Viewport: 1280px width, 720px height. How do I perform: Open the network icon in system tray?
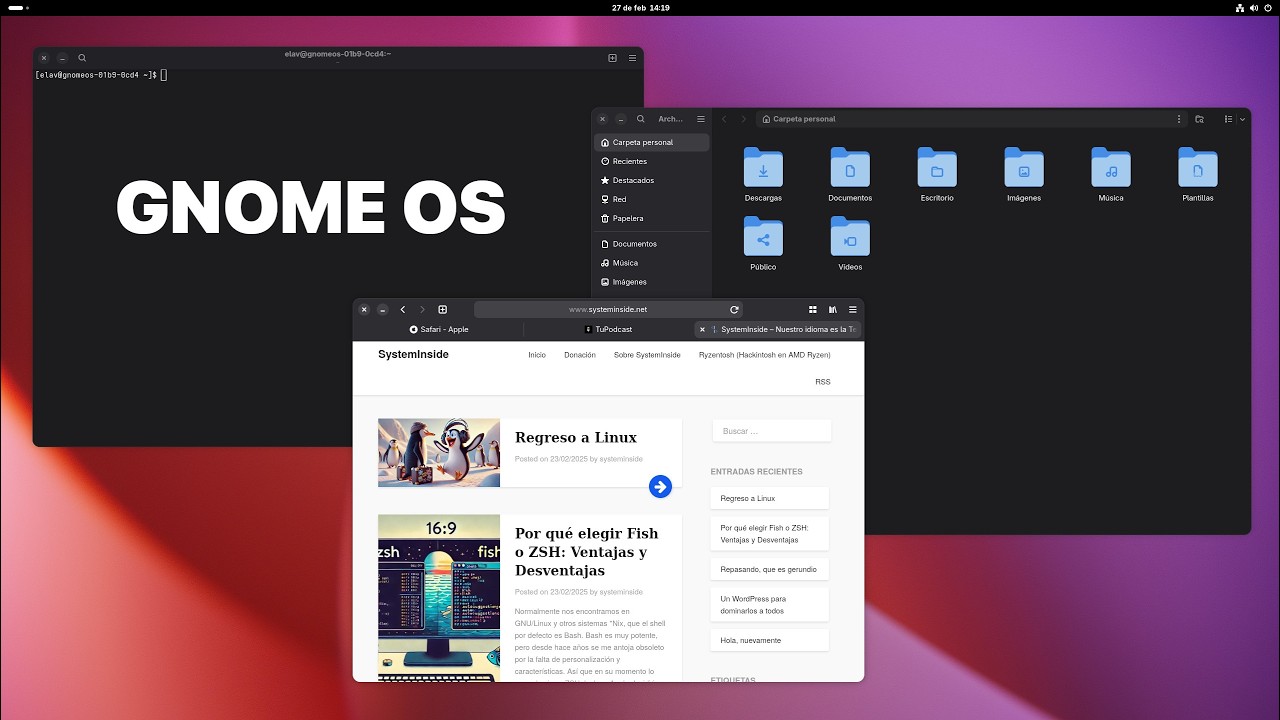tap(1238, 8)
